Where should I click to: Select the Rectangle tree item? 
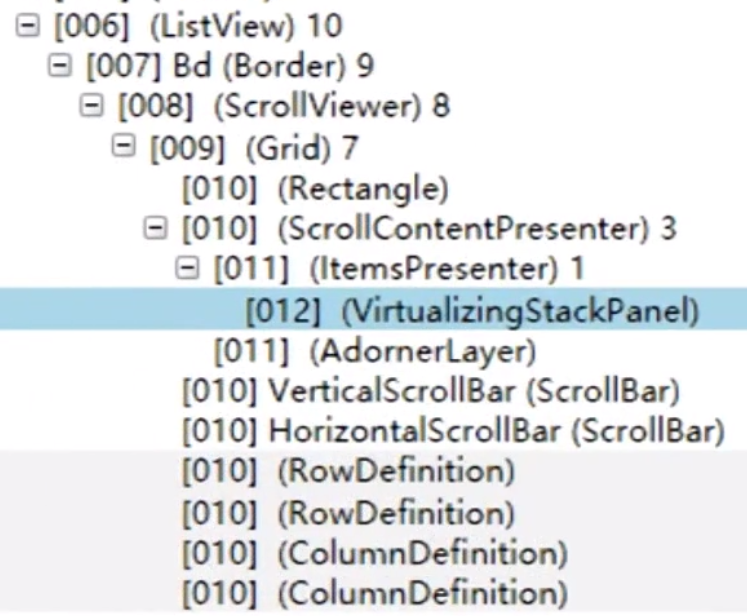pos(315,188)
